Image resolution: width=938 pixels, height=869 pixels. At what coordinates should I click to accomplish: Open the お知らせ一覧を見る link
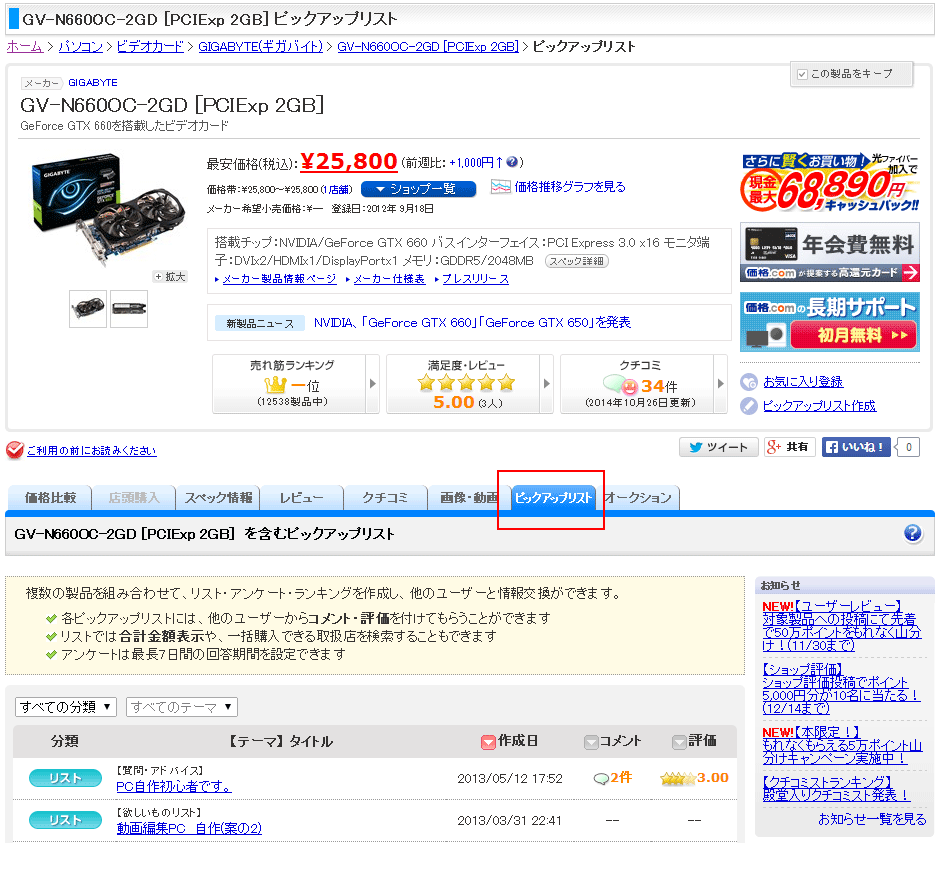[x=872, y=819]
